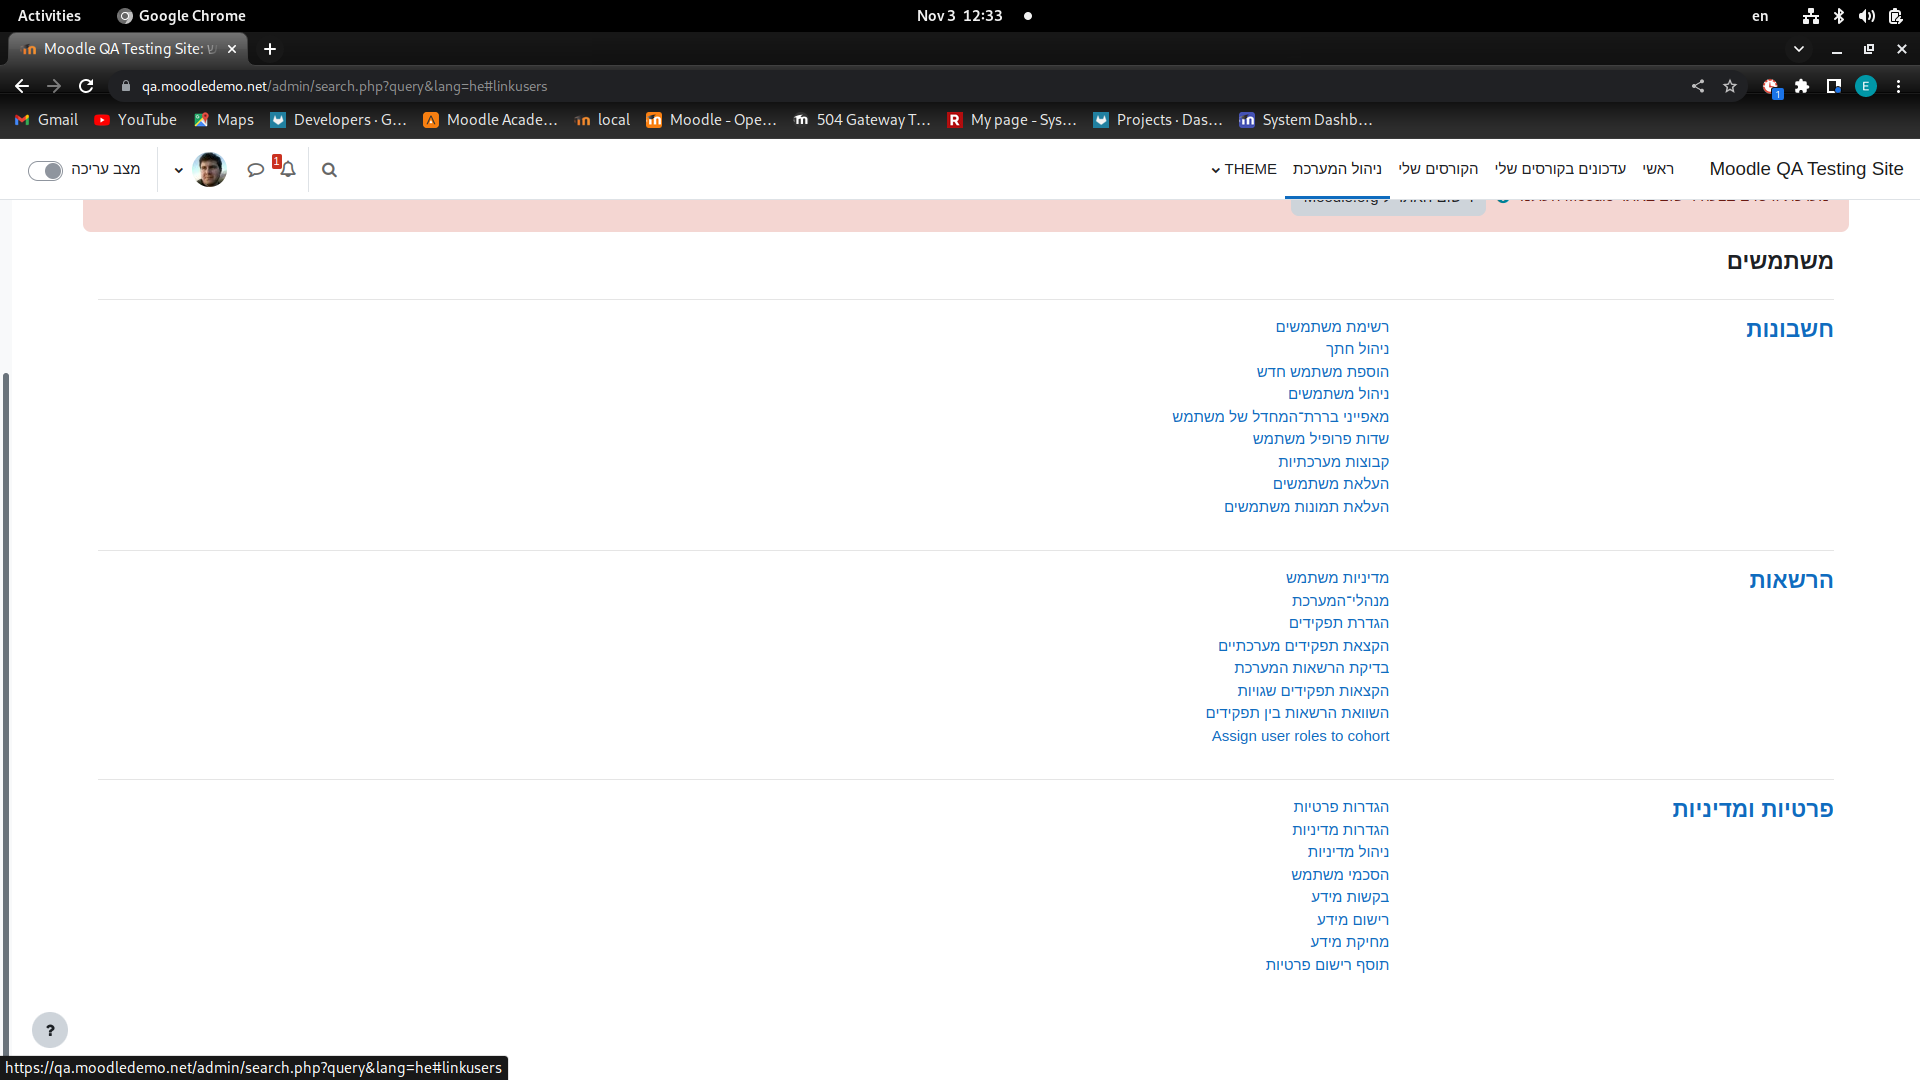The image size is (1920, 1080).
Task: Open הגדרות פרטיות link
Action: tap(1341, 807)
